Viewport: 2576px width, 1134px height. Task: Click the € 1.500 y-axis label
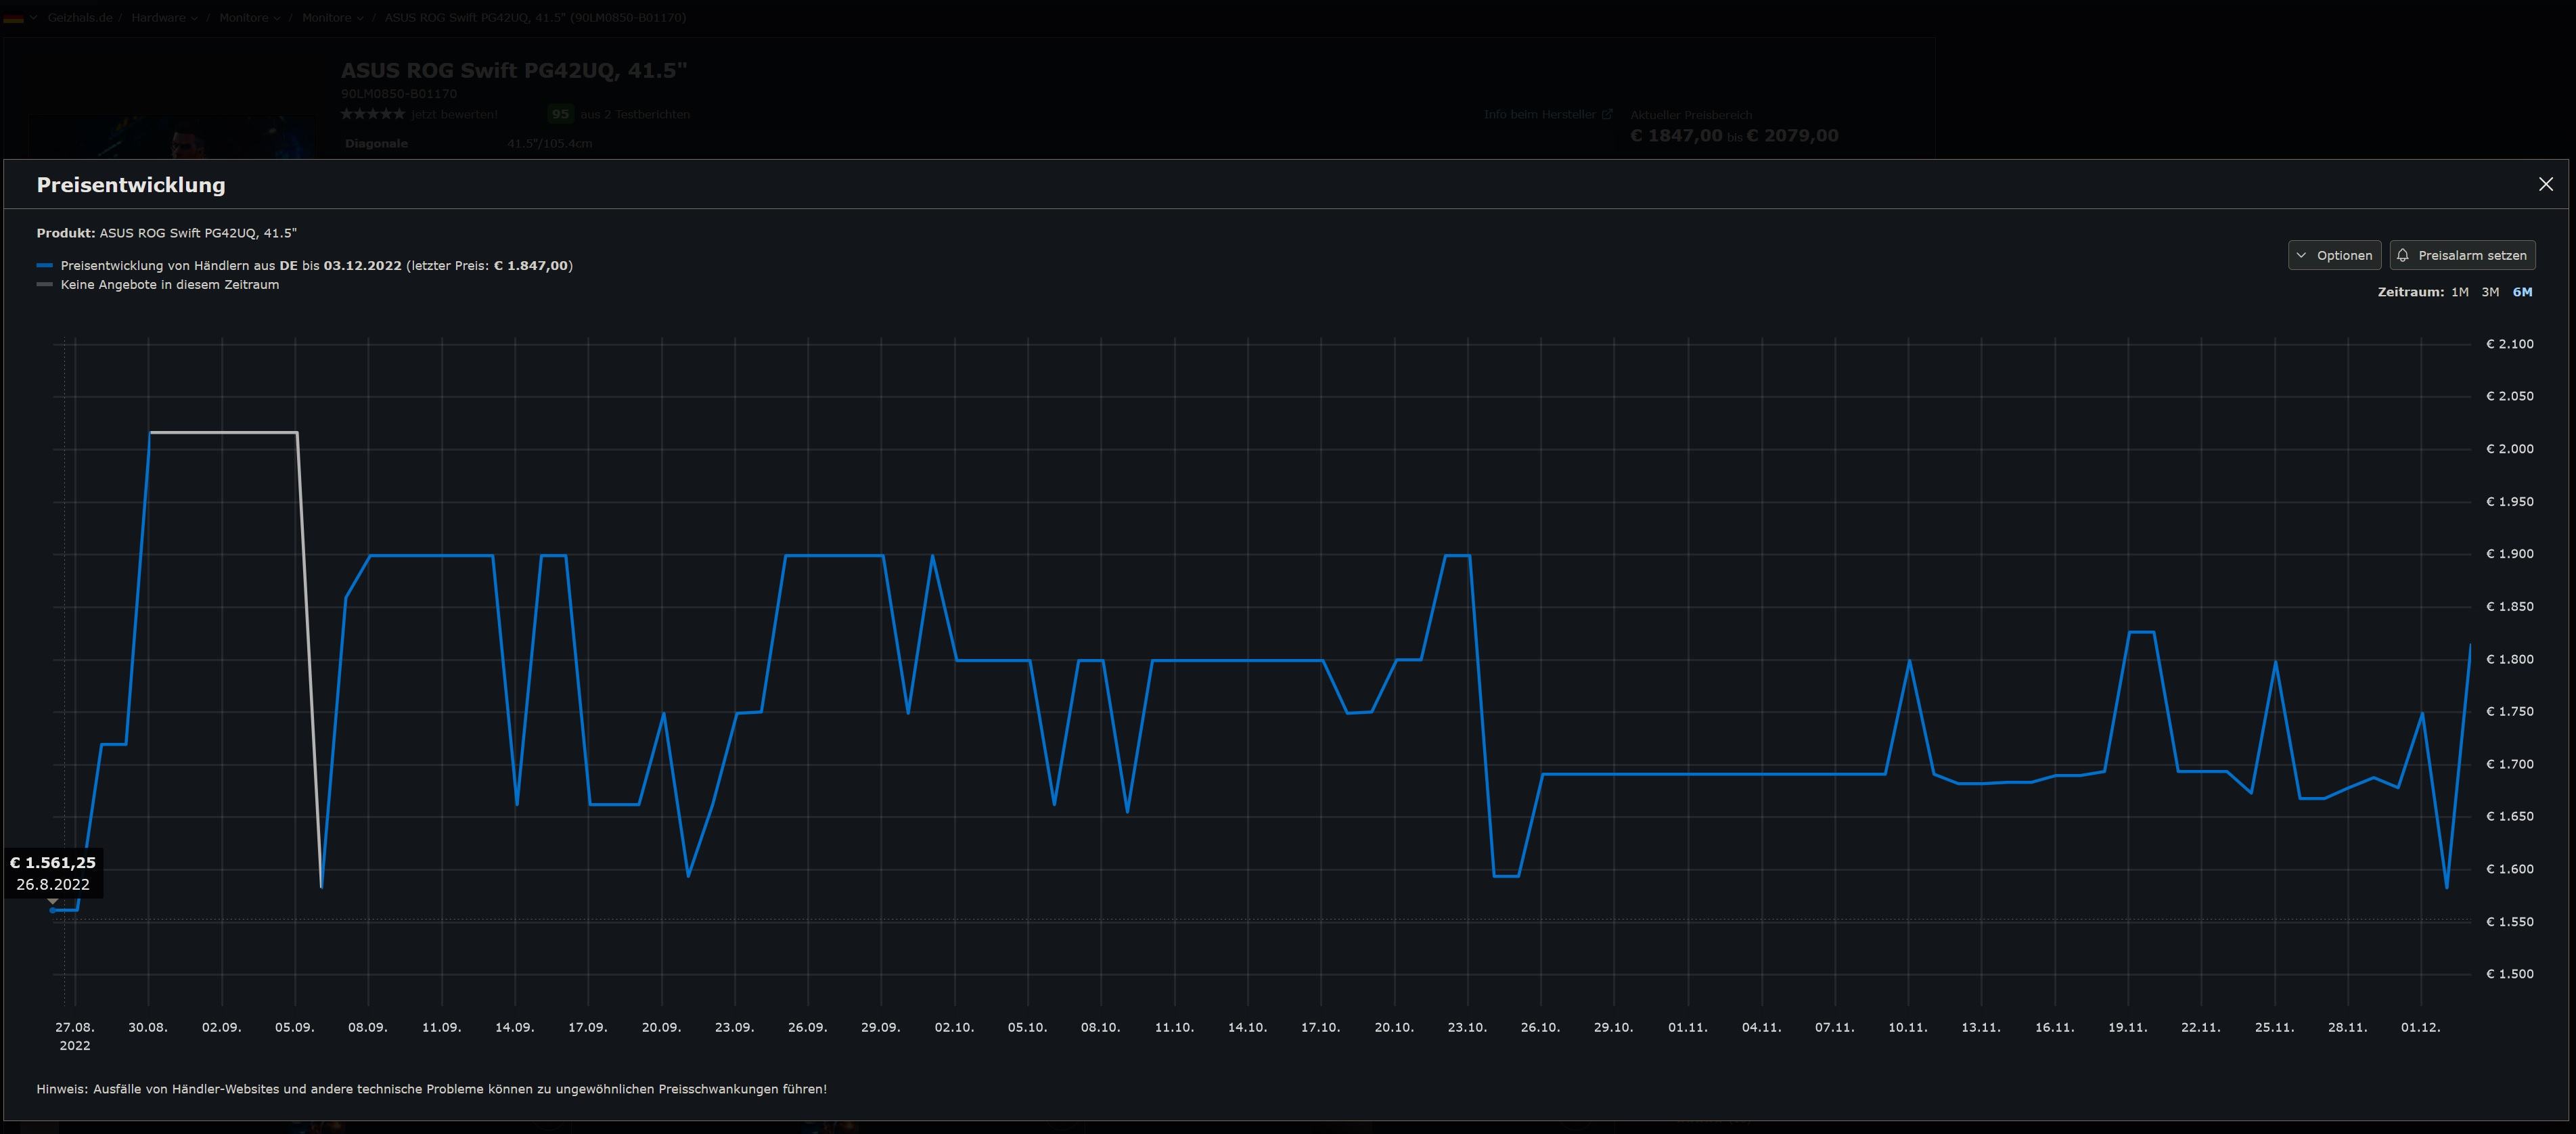(x=2510, y=974)
